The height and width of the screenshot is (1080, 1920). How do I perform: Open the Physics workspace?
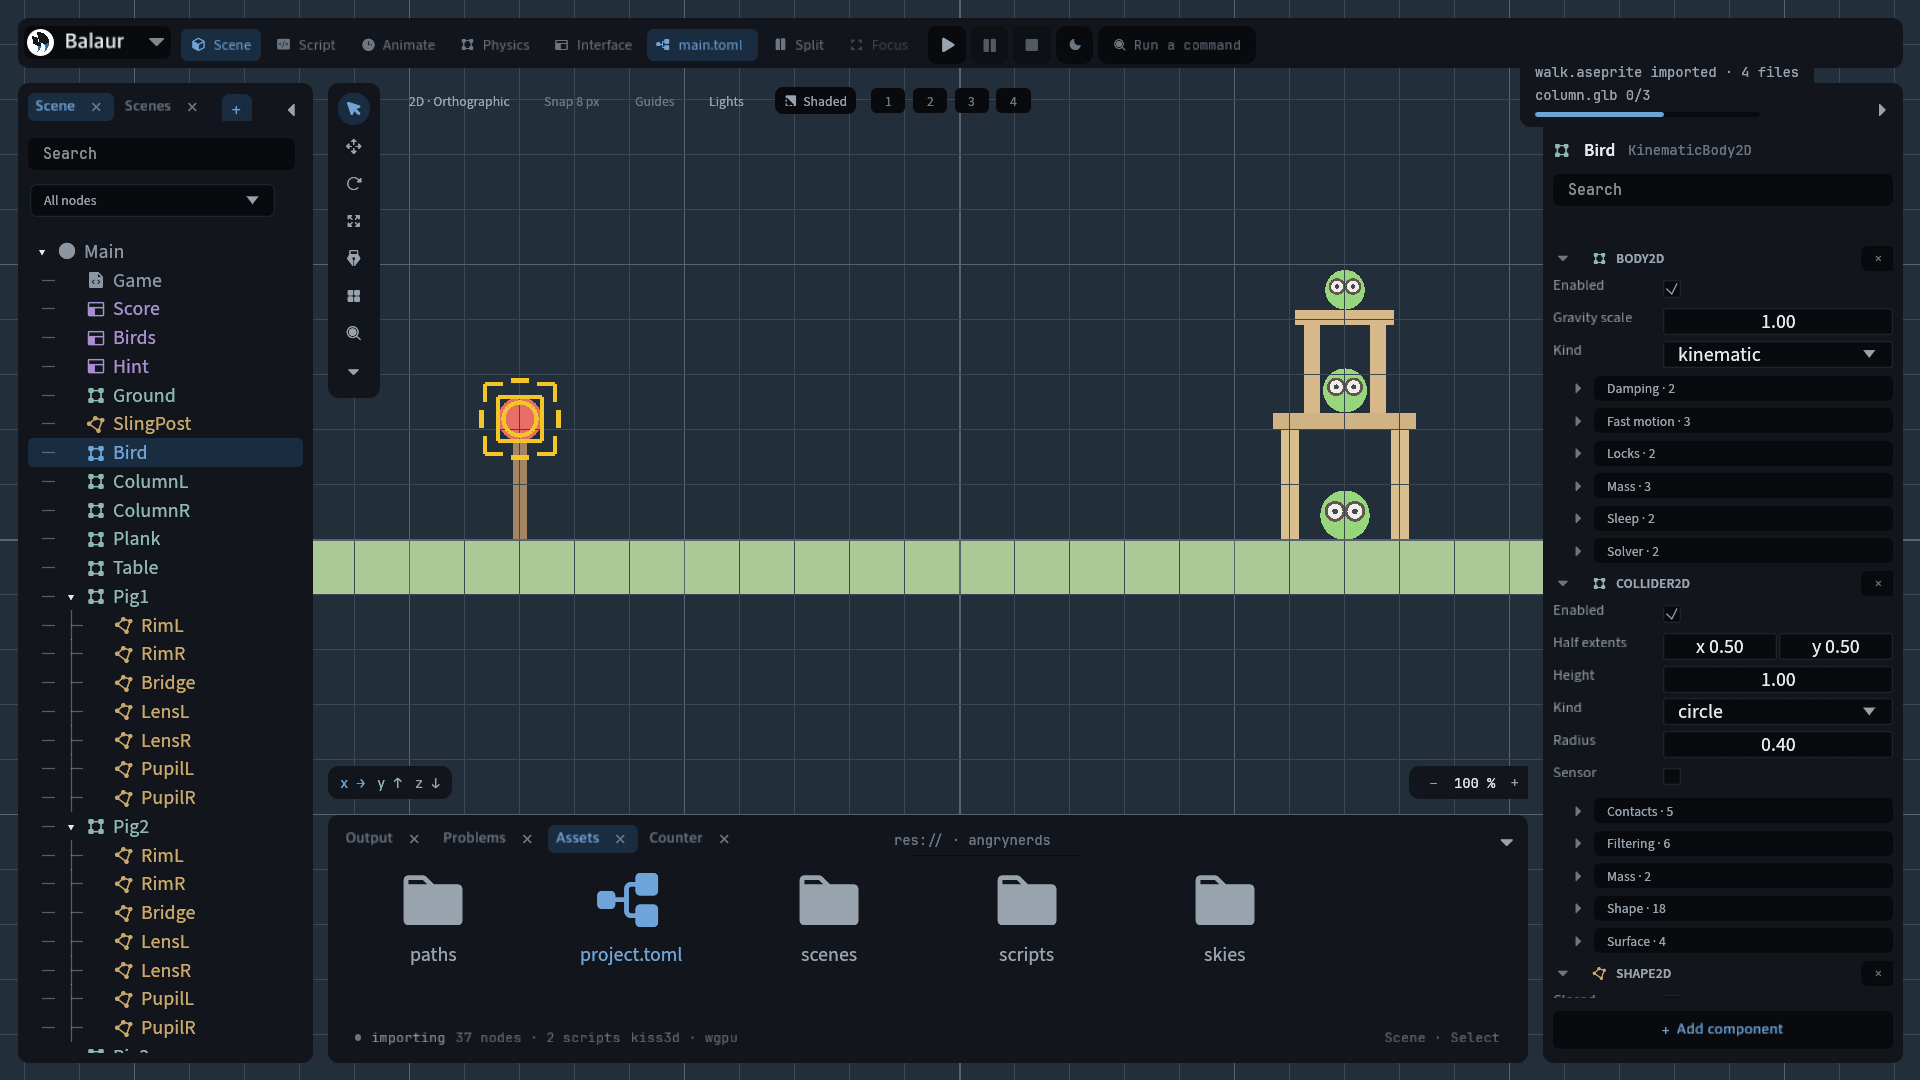coord(495,45)
